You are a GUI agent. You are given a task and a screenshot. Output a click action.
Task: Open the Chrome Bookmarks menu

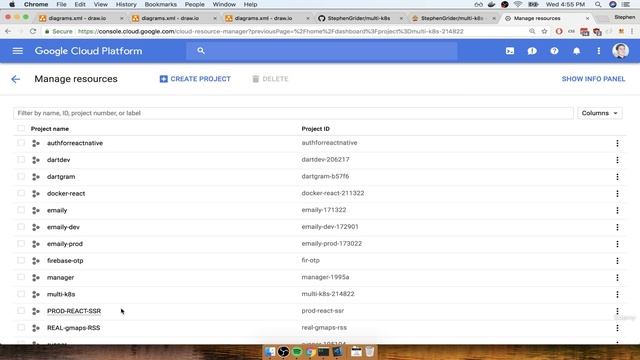[160, 4]
